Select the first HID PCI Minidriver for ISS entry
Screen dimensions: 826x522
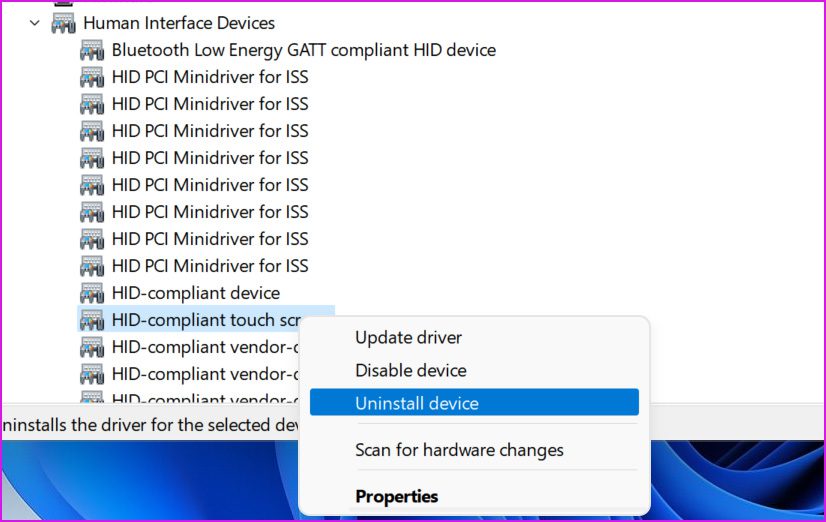[x=210, y=77]
